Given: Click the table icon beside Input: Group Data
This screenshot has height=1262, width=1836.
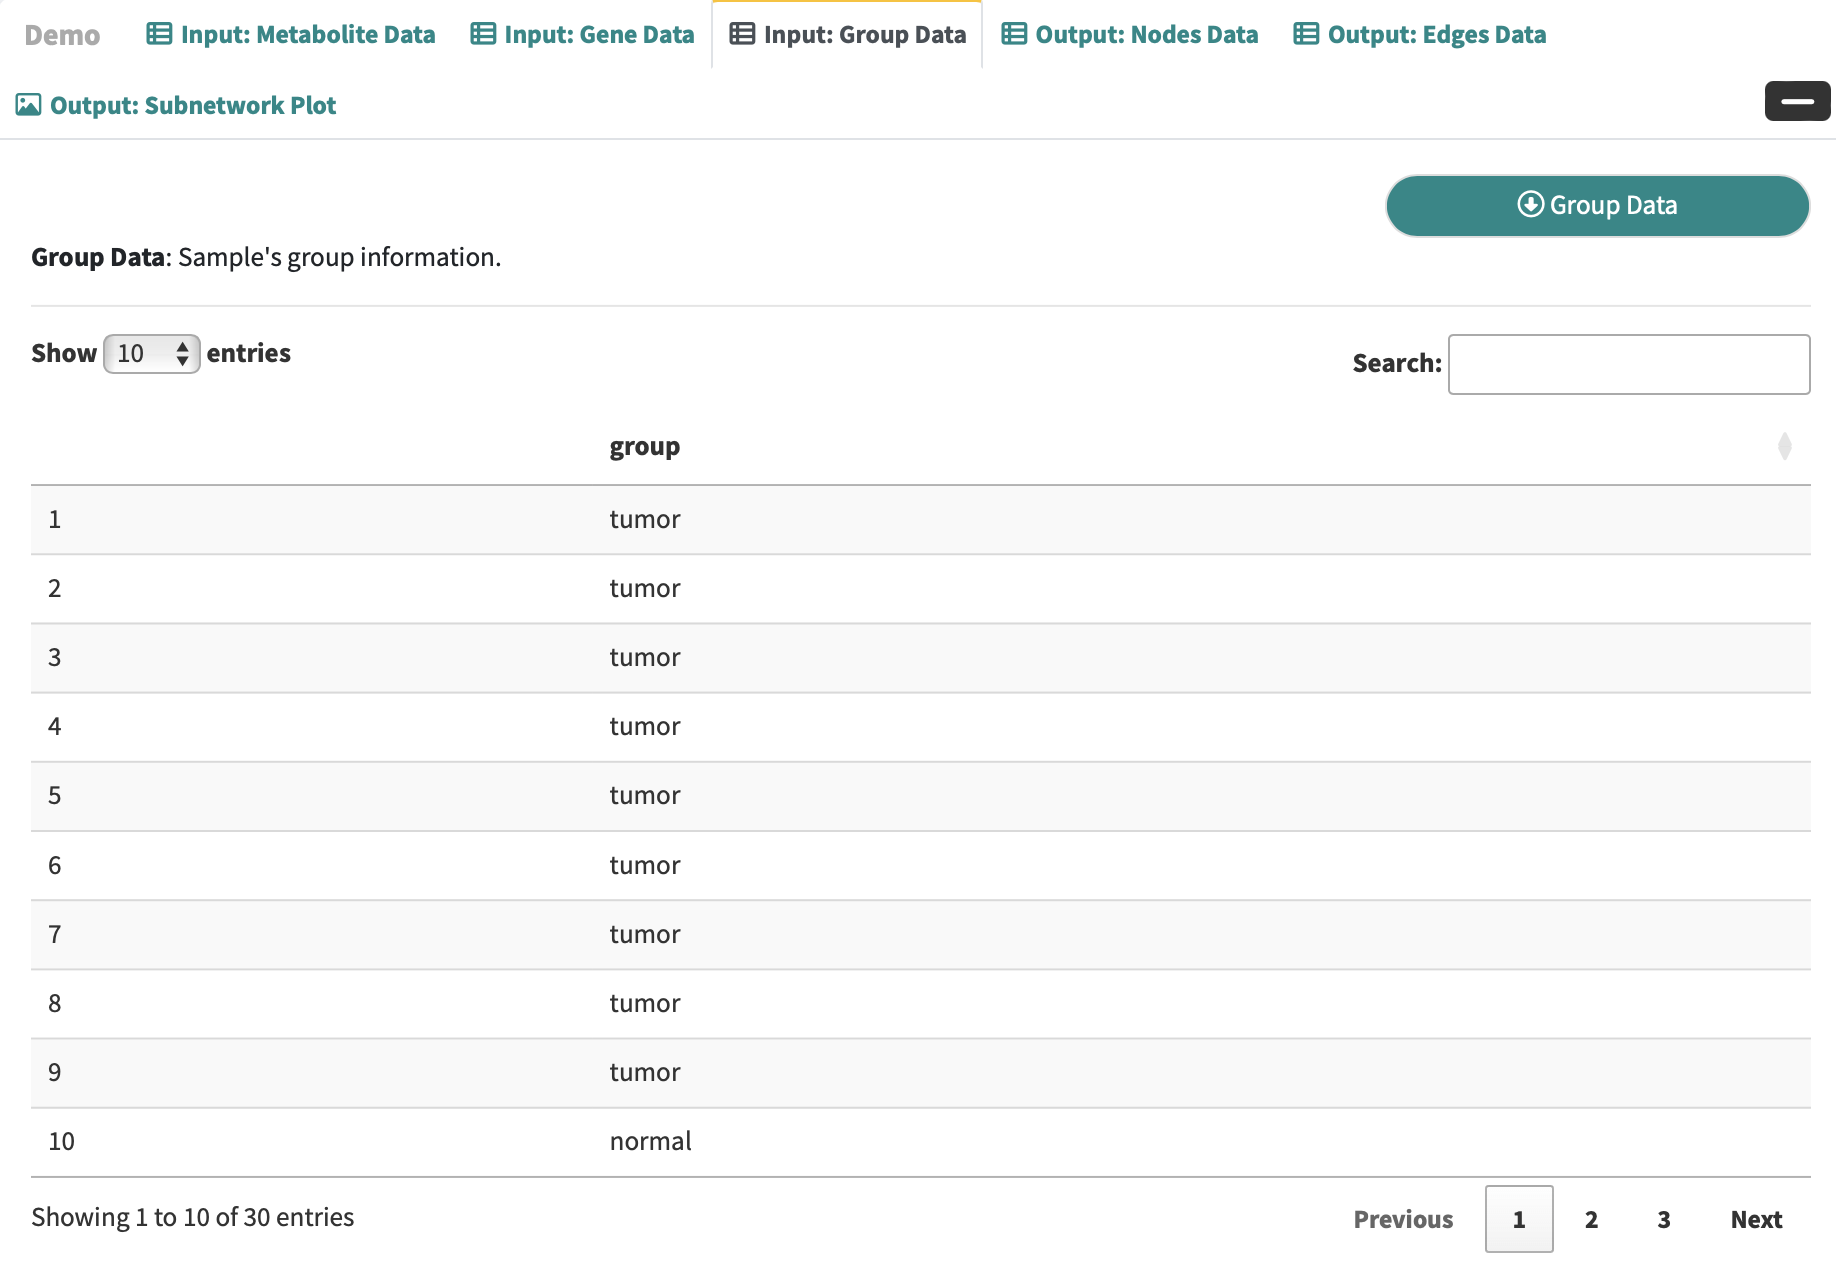Looking at the screenshot, I should tap(742, 34).
